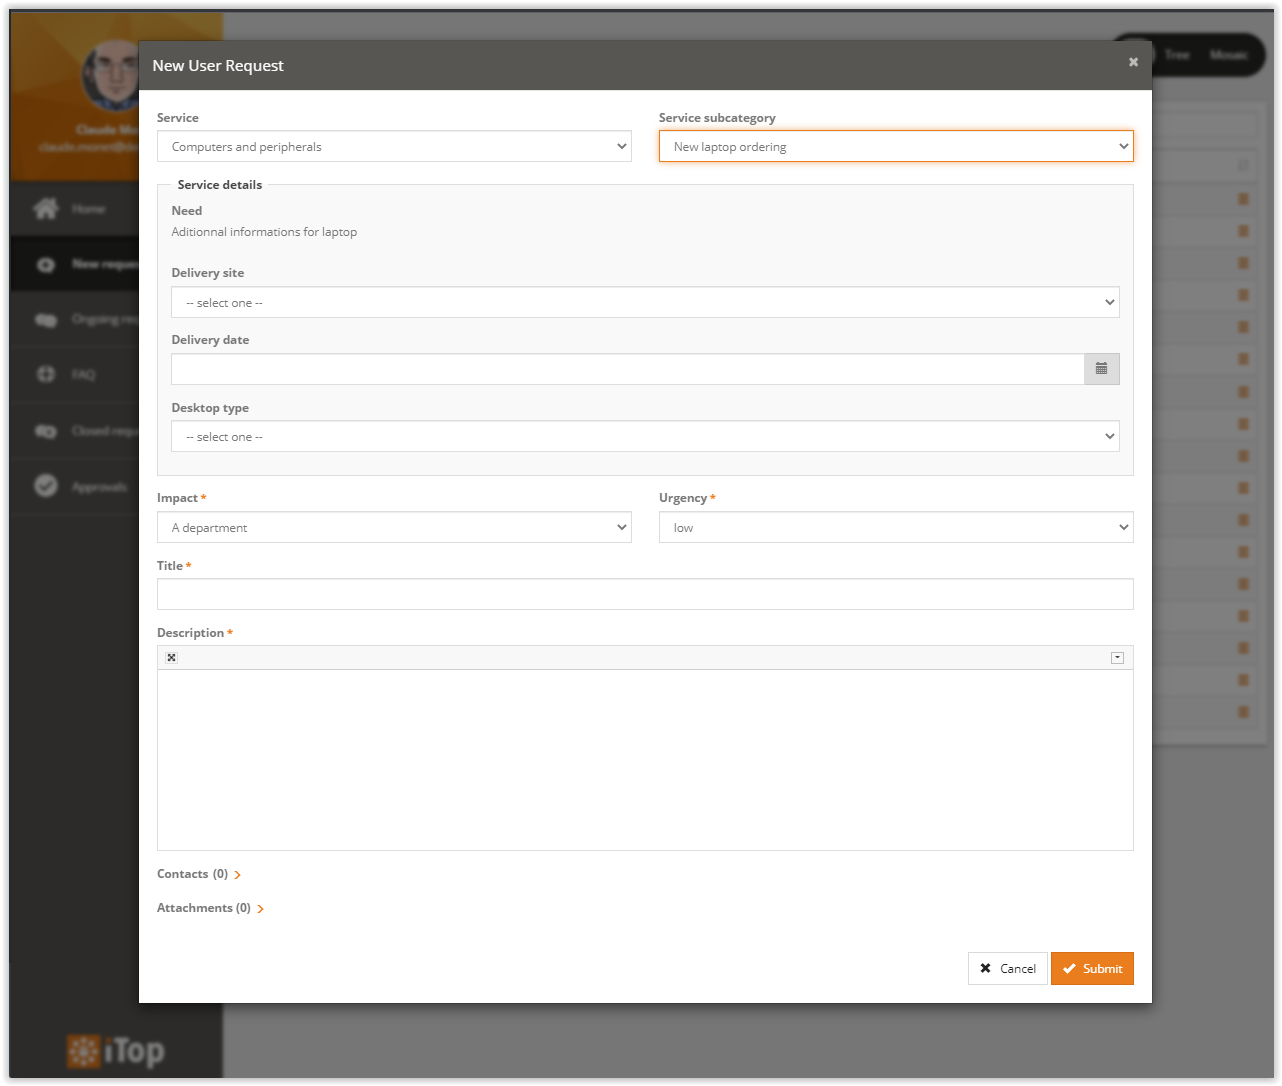Click the Ongoing requests sidebar icon
The height and width of the screenshot is (1086, 1282).
tap(46, 319)
